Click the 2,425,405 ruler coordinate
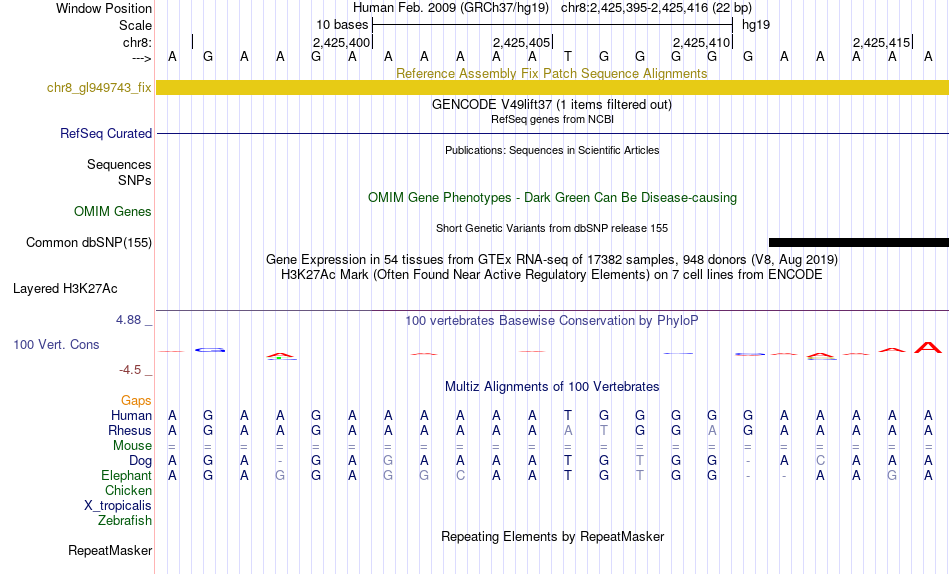Image resolution: width=950 pixels, height=574 pixels. click(x=521, y=42)
